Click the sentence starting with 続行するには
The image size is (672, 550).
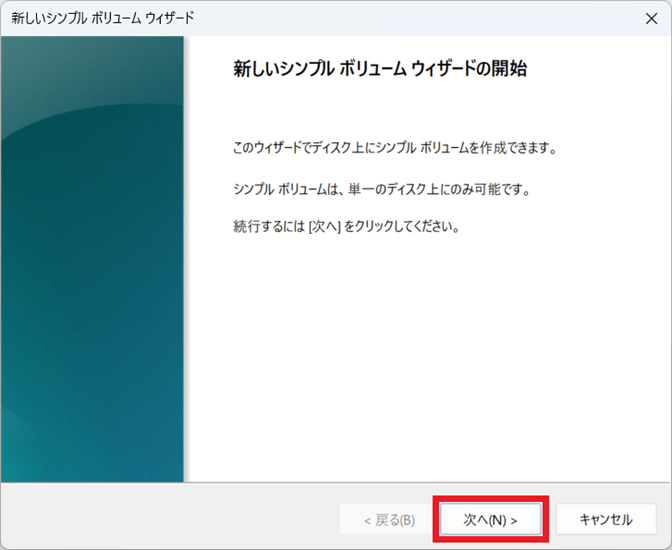pos(345,227)
